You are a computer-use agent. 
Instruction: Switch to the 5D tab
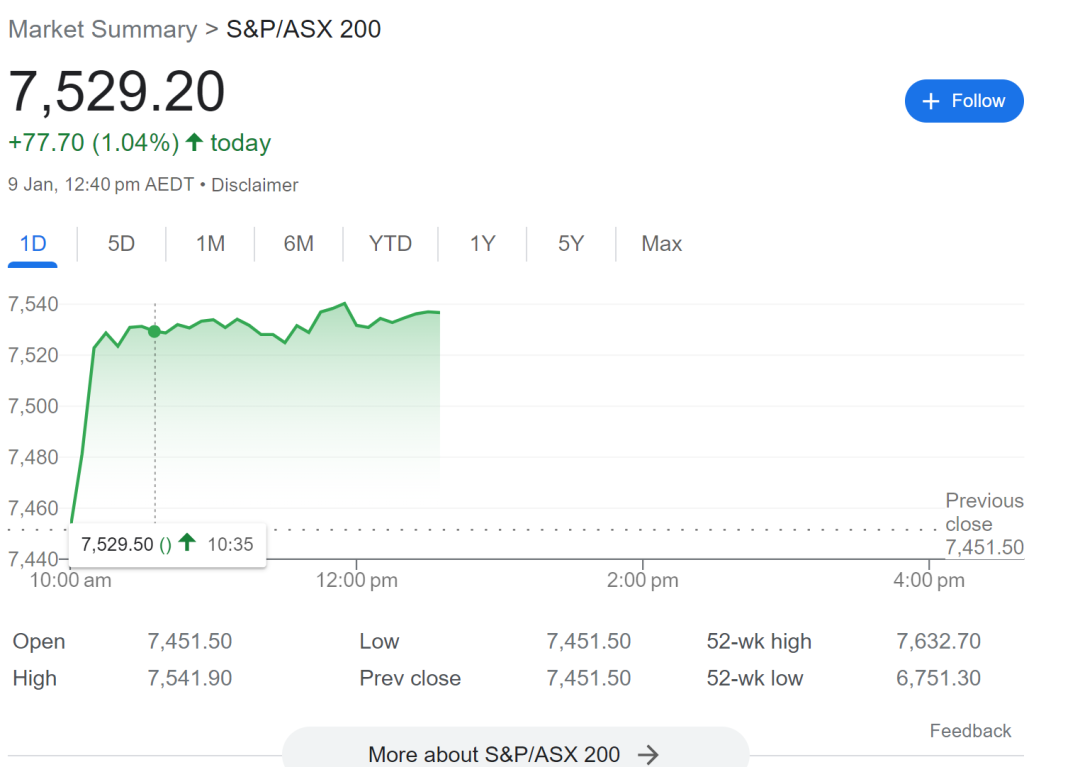pos(121,244)
